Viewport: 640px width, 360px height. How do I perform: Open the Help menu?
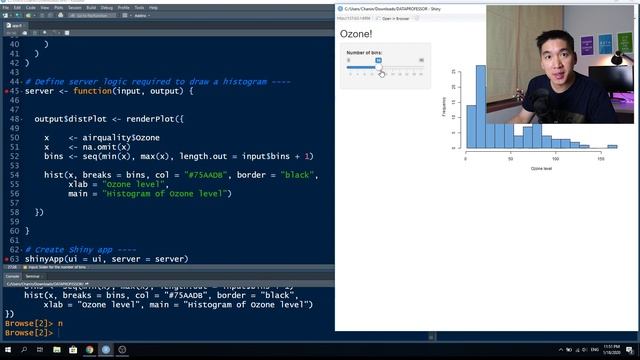153,8
